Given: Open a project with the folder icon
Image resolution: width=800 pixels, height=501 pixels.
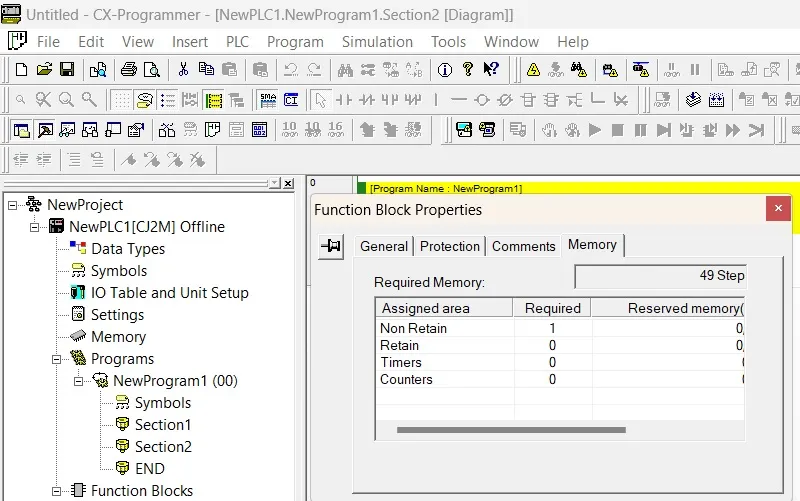Looking at the screenshot, I should click(44, 69).
